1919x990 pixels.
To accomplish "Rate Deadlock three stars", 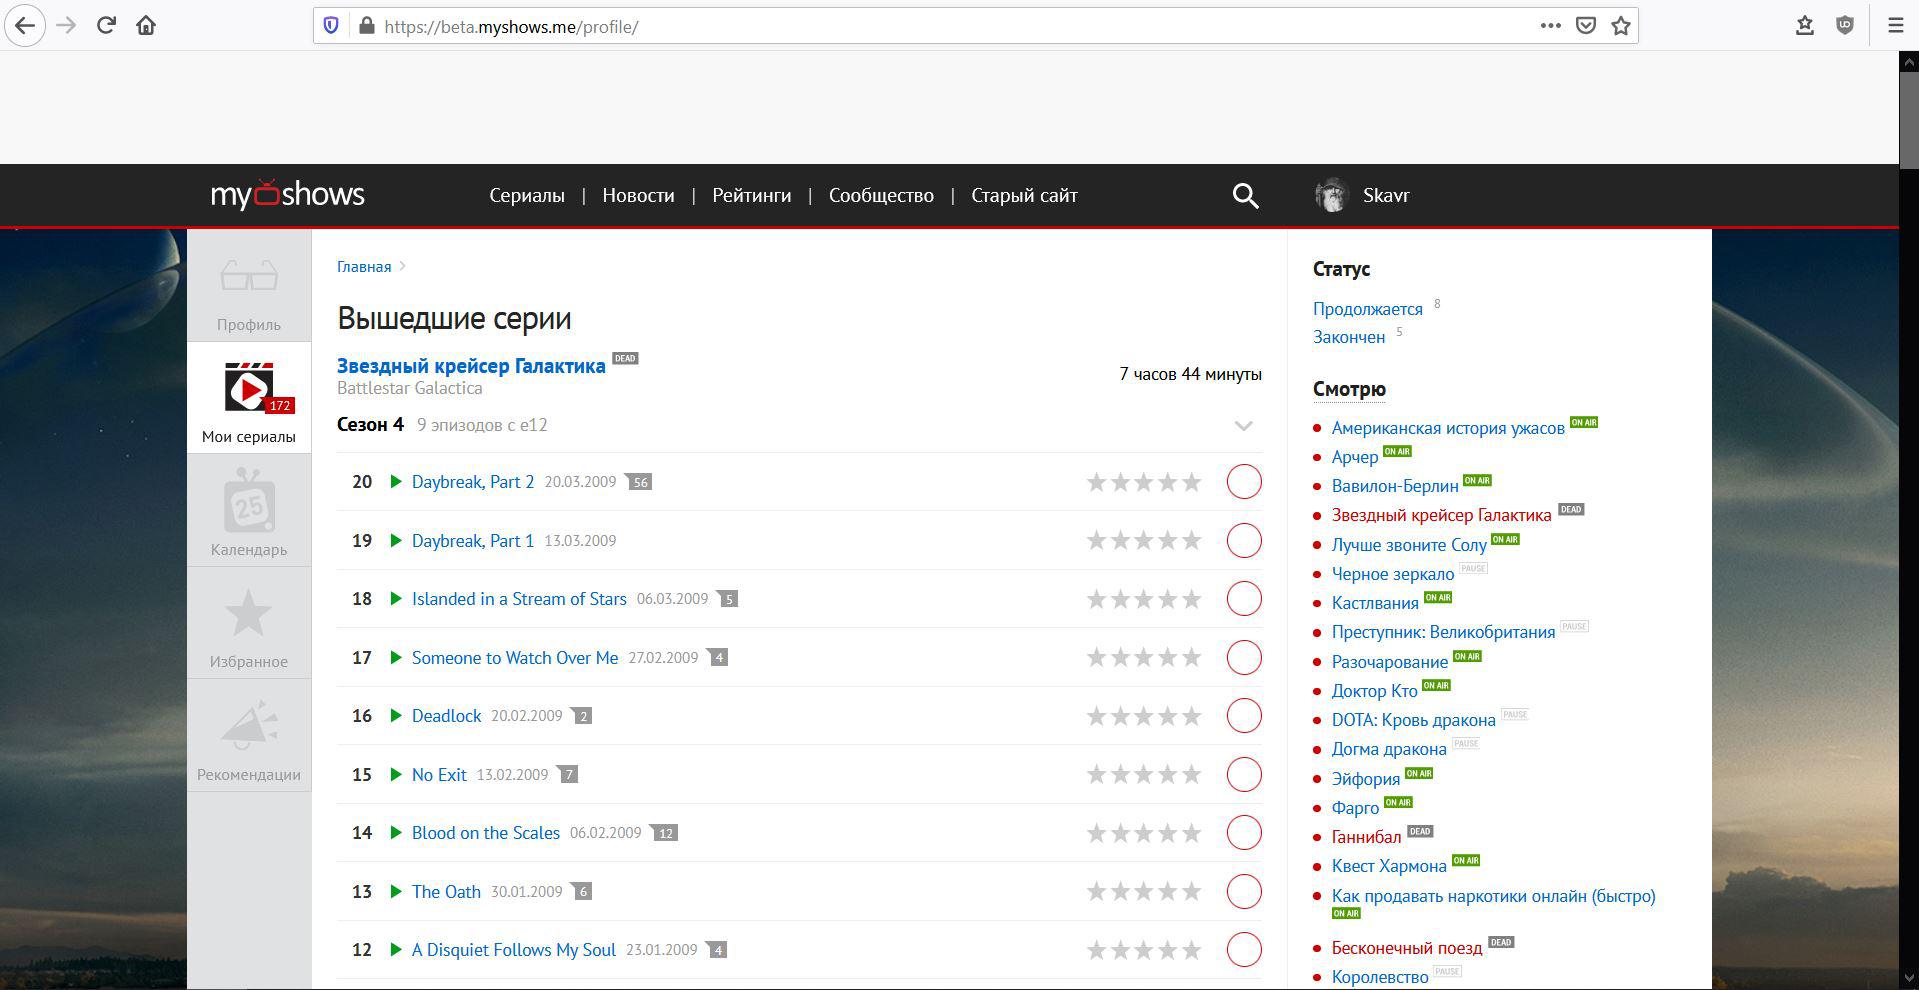I will [1144, 716].
